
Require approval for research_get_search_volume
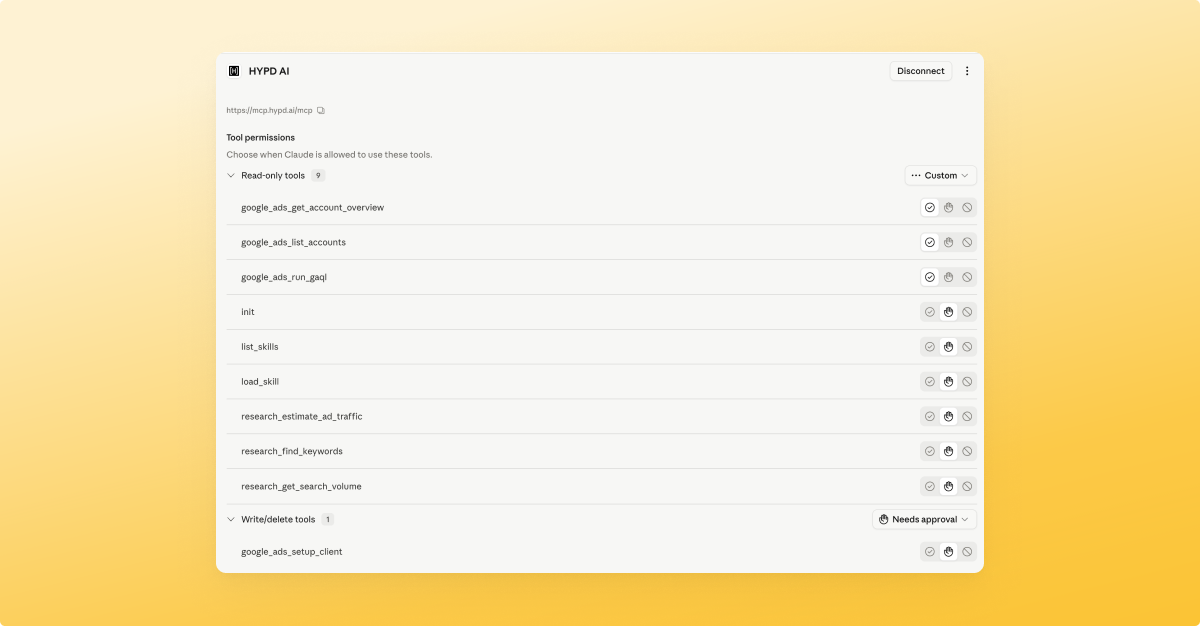948,486
